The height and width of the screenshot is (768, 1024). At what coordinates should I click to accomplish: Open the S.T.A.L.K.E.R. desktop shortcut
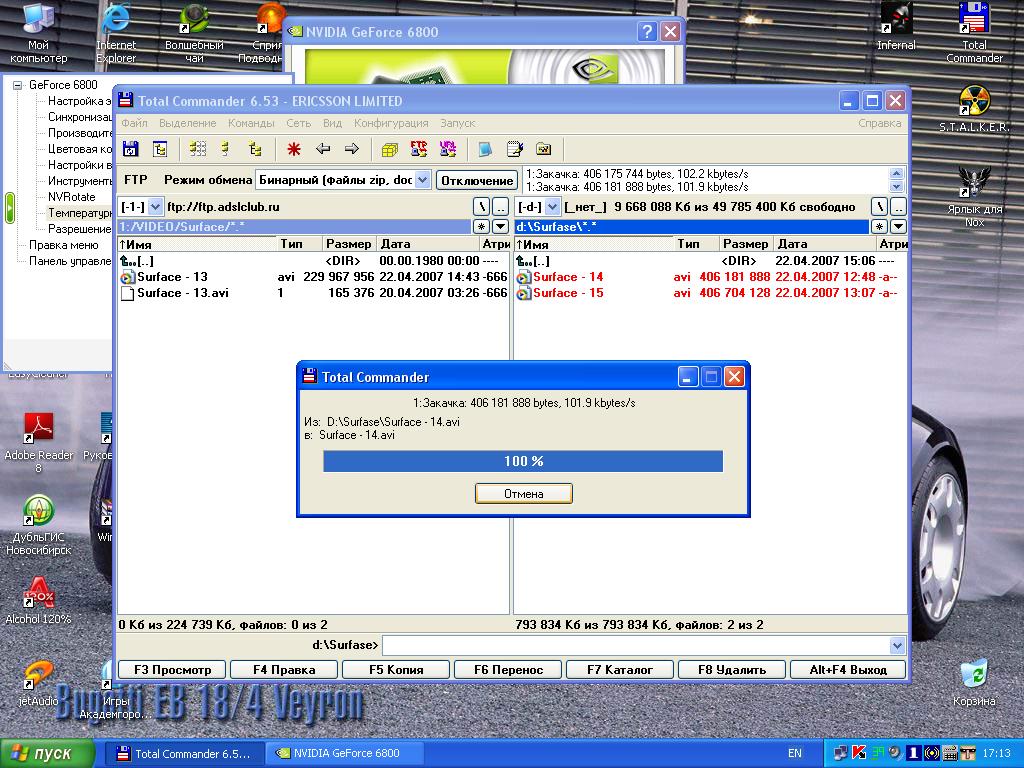(x=974, y=108)
